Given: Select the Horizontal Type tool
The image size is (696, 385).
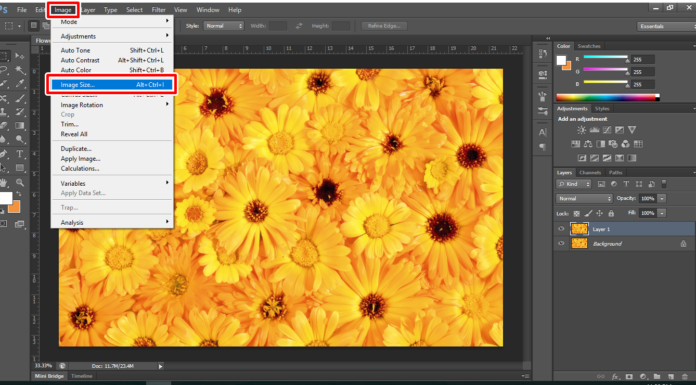Looking at the screenshot, I should 20,154.
